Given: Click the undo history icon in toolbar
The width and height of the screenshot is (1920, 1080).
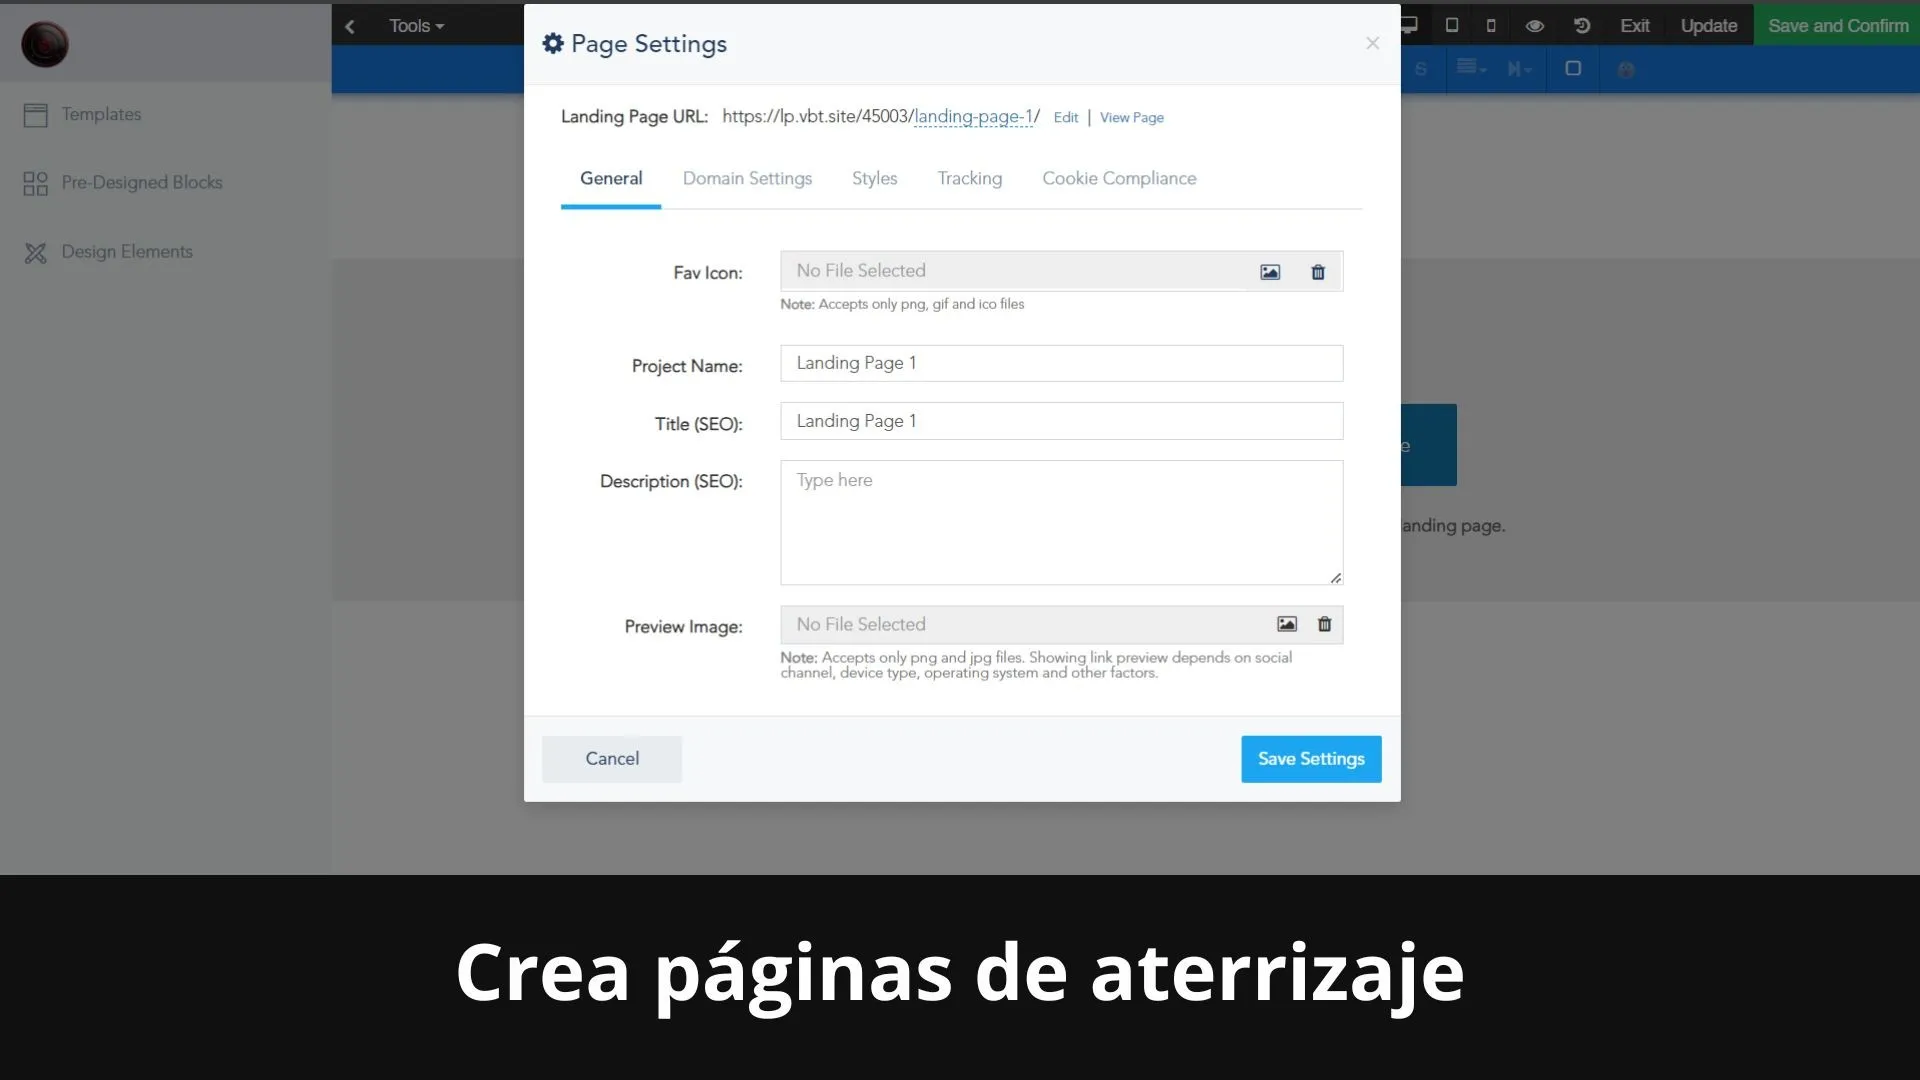Looking at the screenshot, I should (x=1581, y=25).
